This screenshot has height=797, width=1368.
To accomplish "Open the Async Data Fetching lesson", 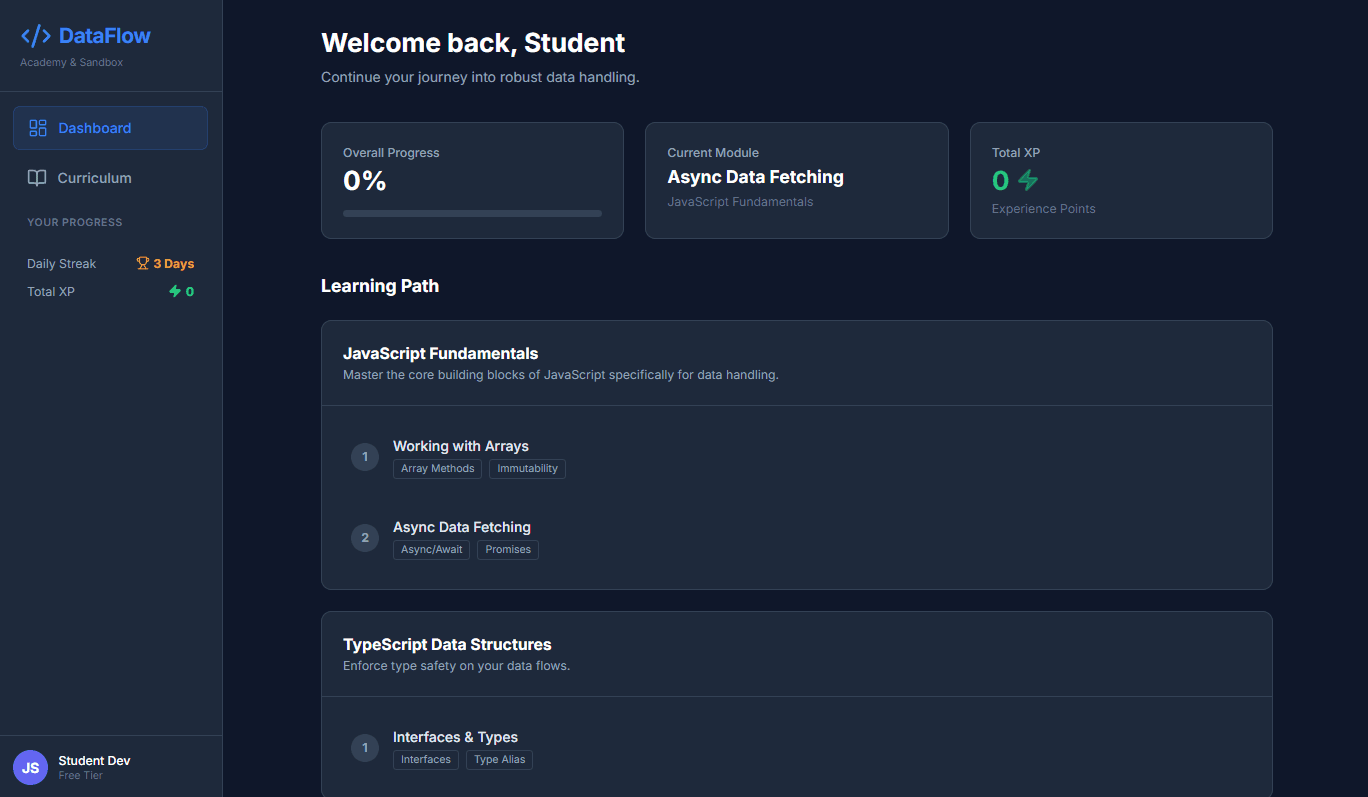I will [462, 527].
